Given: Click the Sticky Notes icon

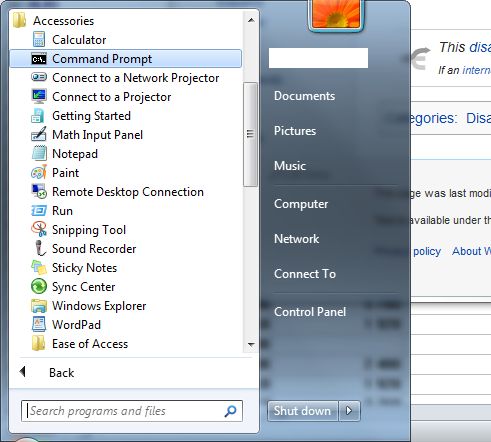Looking at the screenshot, I should [x=39, y=268].
